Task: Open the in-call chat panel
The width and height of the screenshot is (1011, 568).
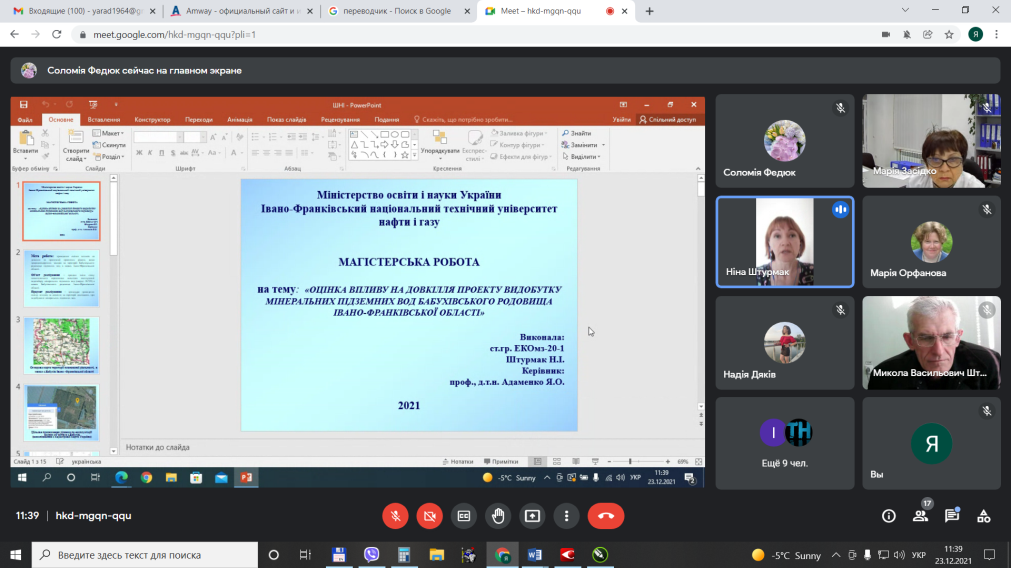Action: 952,516
